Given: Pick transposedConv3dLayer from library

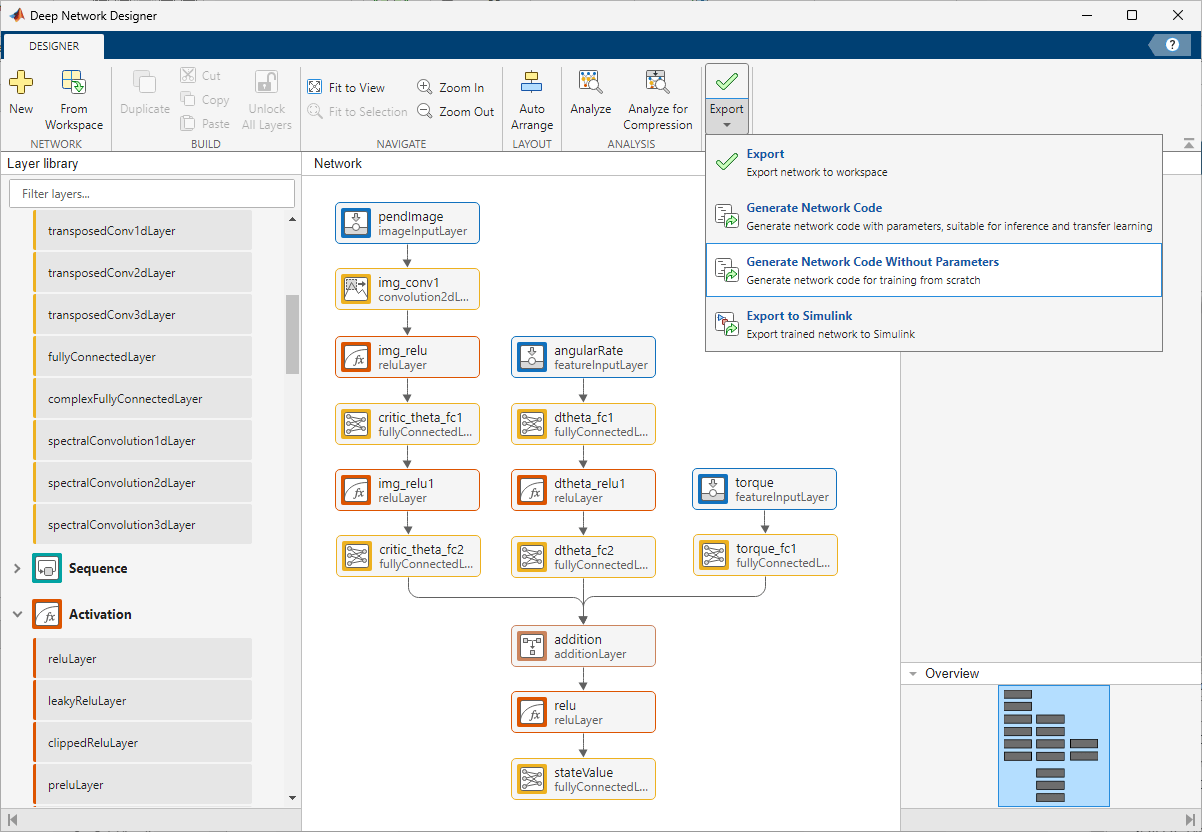Looking at the screenshot, I should click(x=142, y=315).
